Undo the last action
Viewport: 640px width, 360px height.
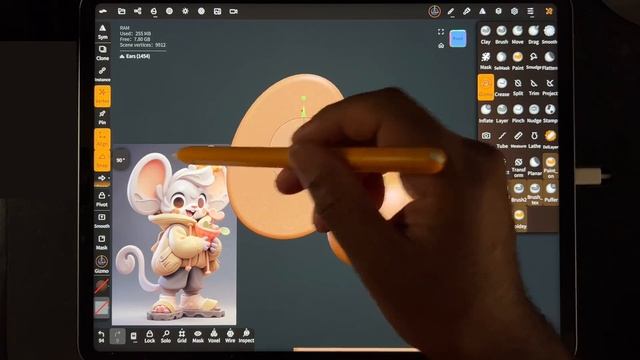point(101,336)
